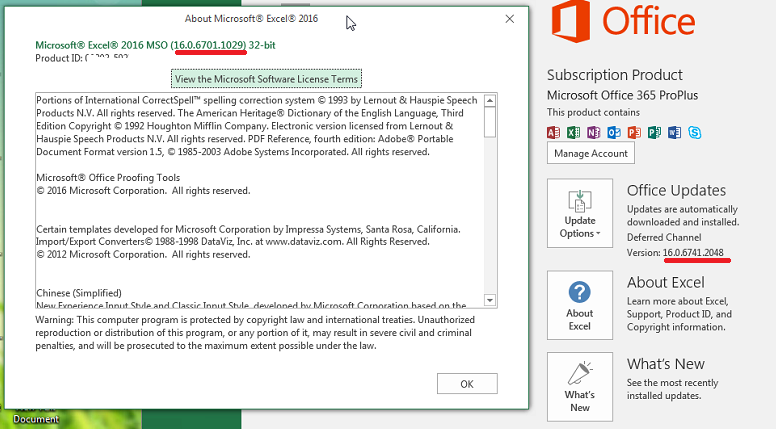Click the PowerPoint icon under product contains
This screenshot has height=429, width=776.
click(x=634, y=133)
